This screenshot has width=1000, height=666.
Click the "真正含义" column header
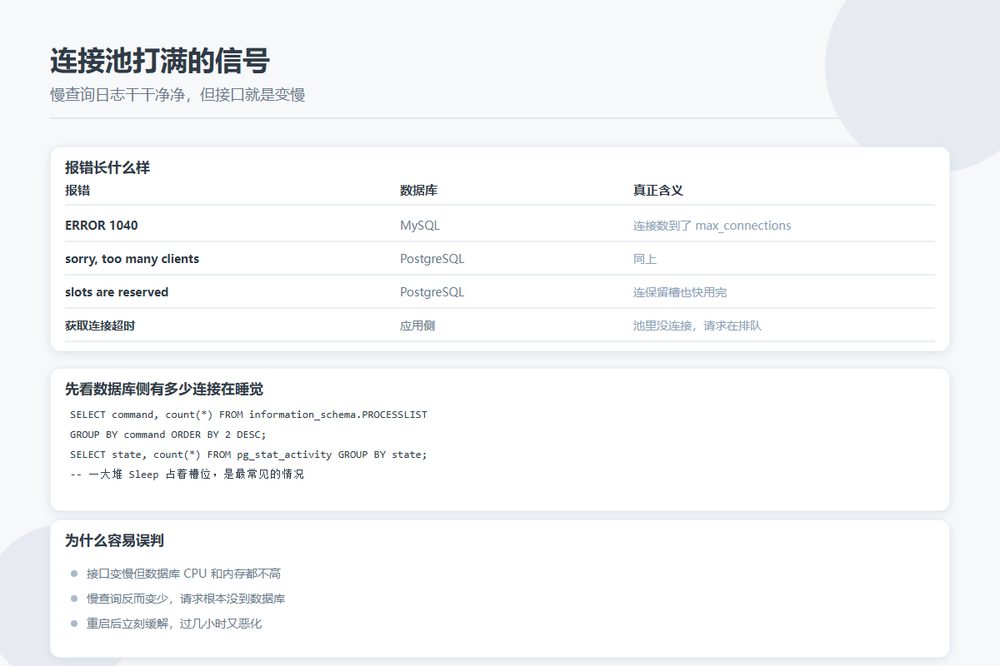[x=658, y=190]
